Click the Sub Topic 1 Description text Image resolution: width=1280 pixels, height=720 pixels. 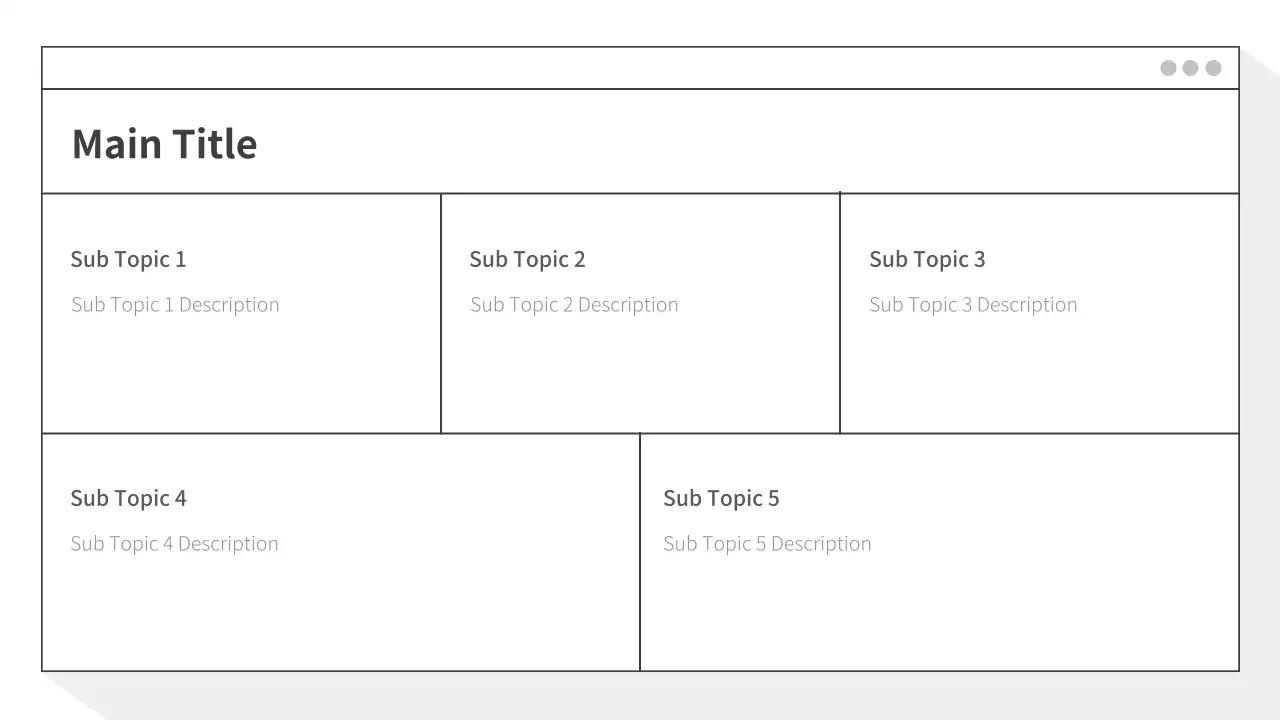tap(175, 305)
